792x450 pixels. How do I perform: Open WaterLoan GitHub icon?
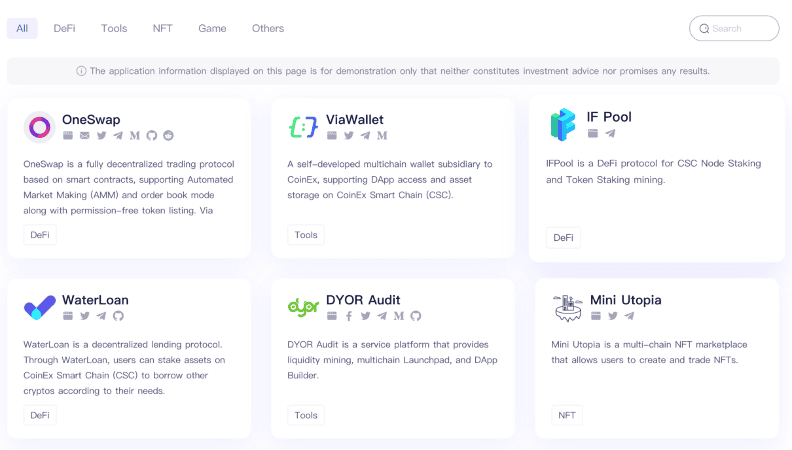click(x=118, y=316)
